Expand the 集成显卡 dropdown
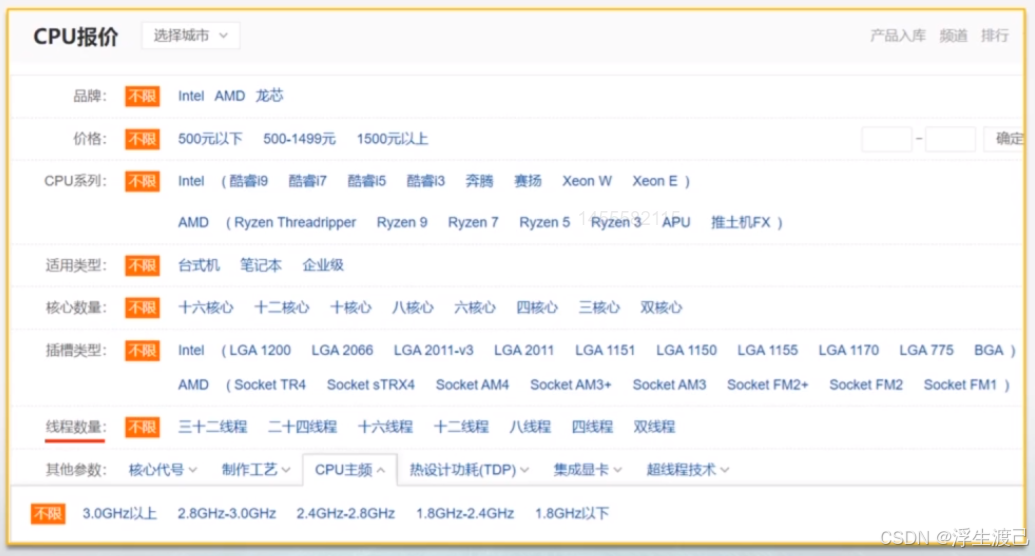The height and width of the screenshot is (556, 1035). (x=587, y=469)
